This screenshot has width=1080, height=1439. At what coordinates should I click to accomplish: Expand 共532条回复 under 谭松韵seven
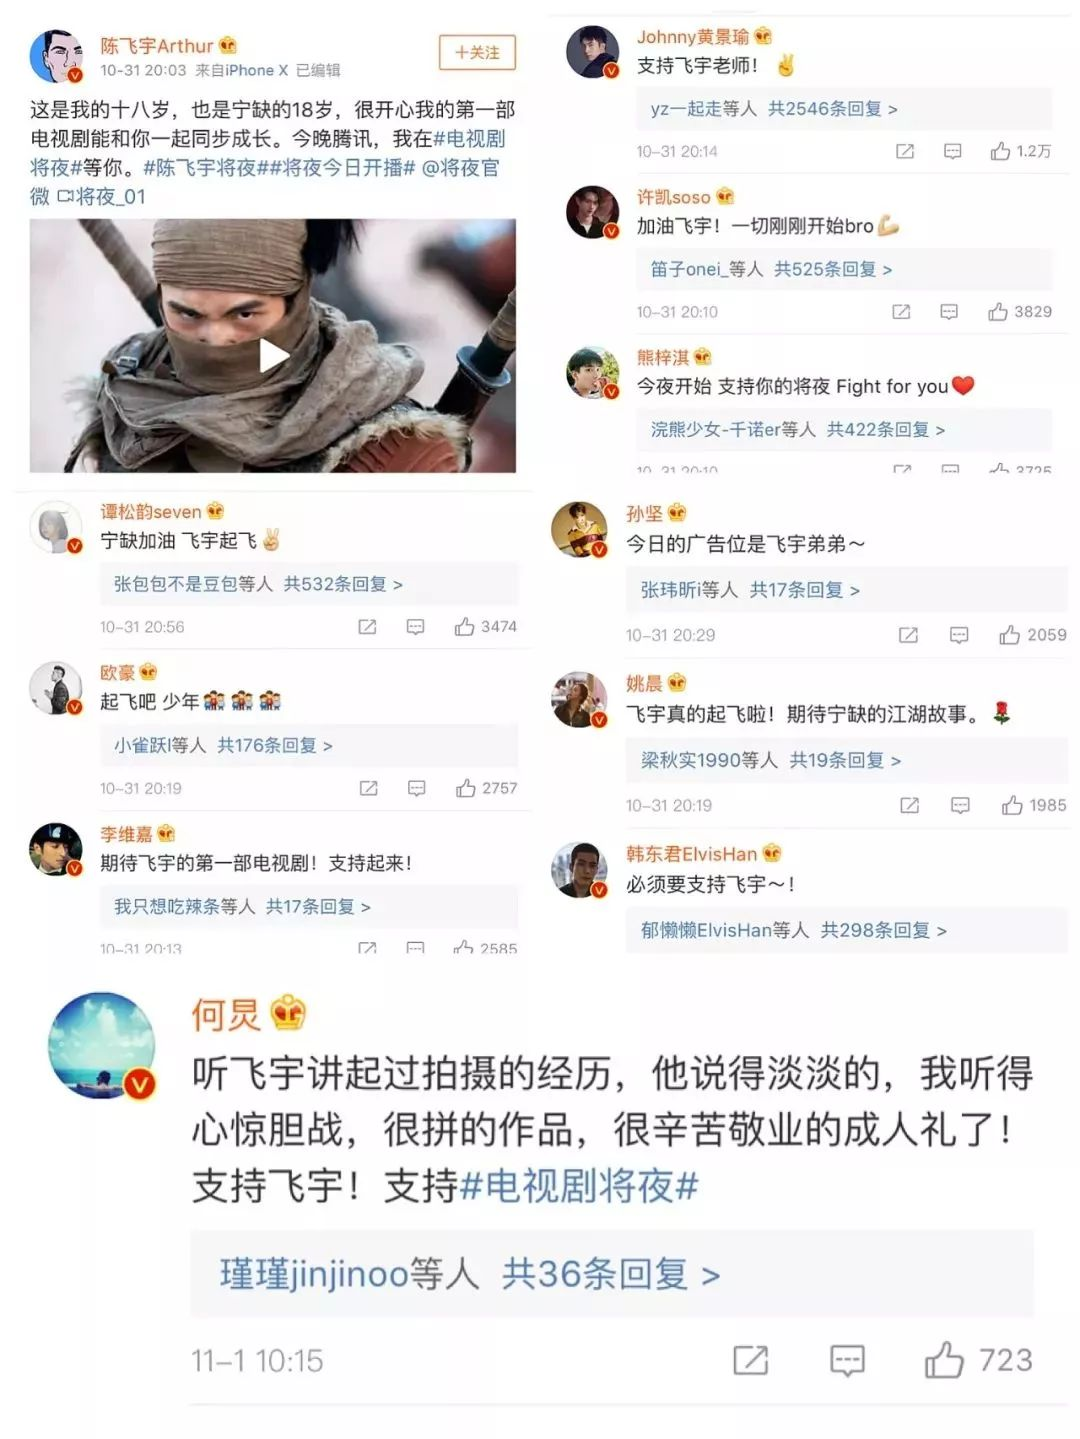click(x=343, y=584)
